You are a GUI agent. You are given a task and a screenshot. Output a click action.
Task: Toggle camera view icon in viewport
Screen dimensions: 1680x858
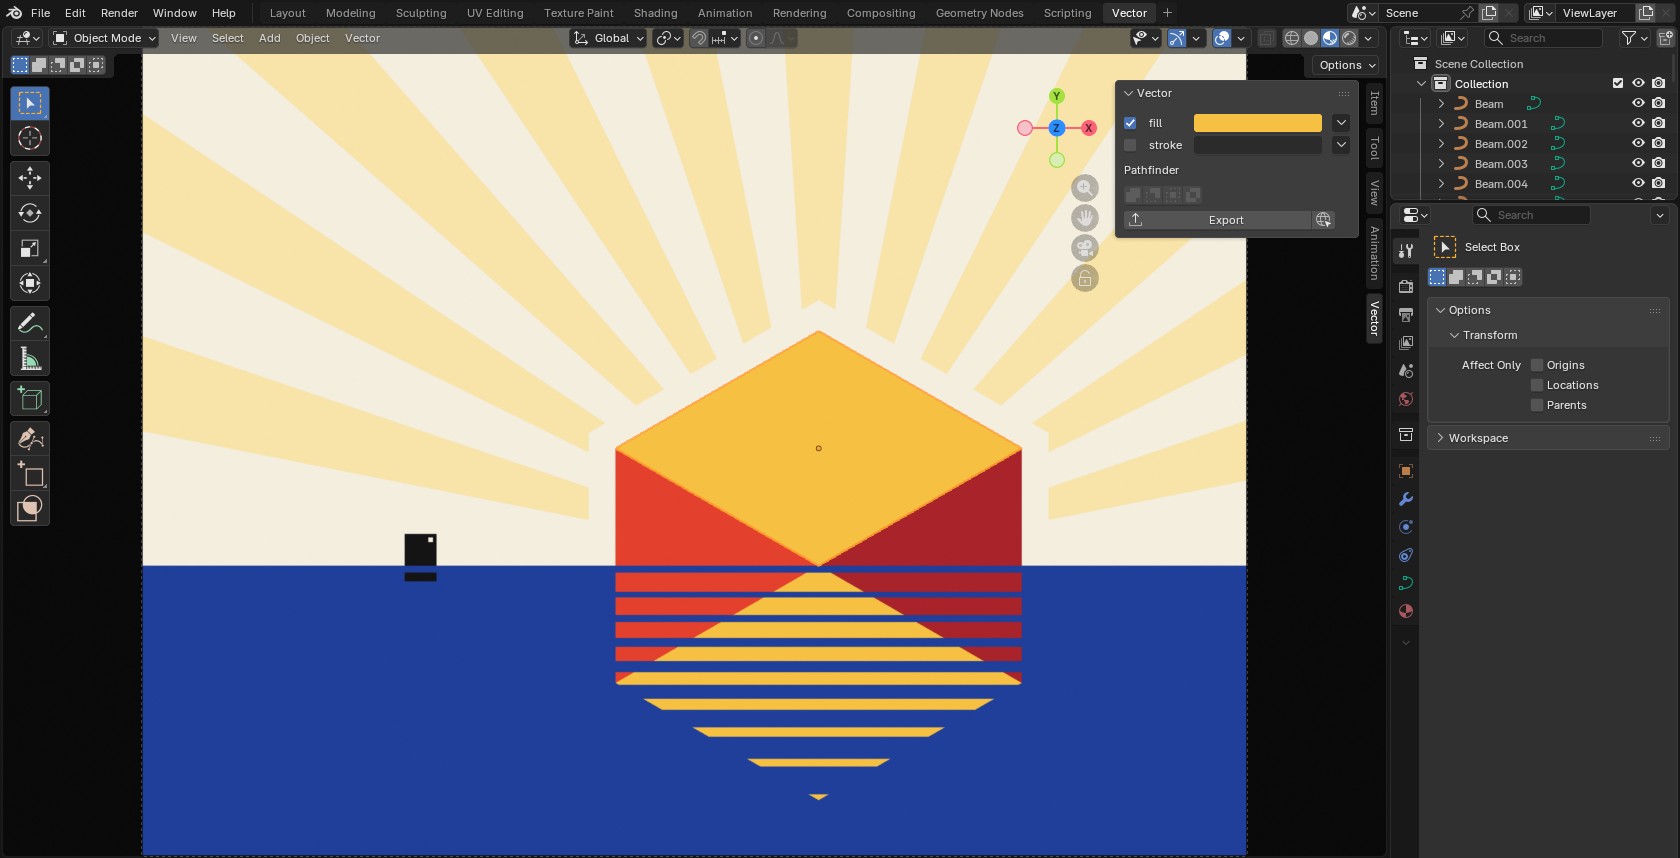(x=1085, y=248)
